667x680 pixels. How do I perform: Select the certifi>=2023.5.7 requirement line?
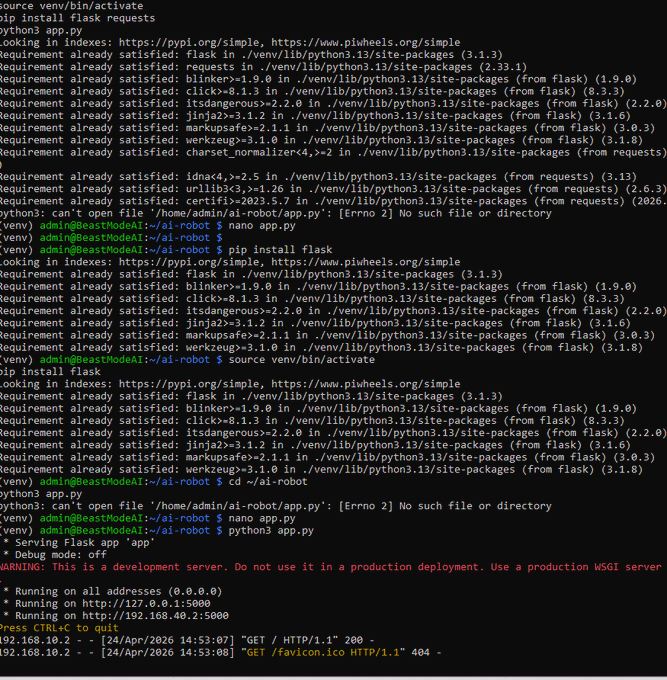[x=333, y=201]
